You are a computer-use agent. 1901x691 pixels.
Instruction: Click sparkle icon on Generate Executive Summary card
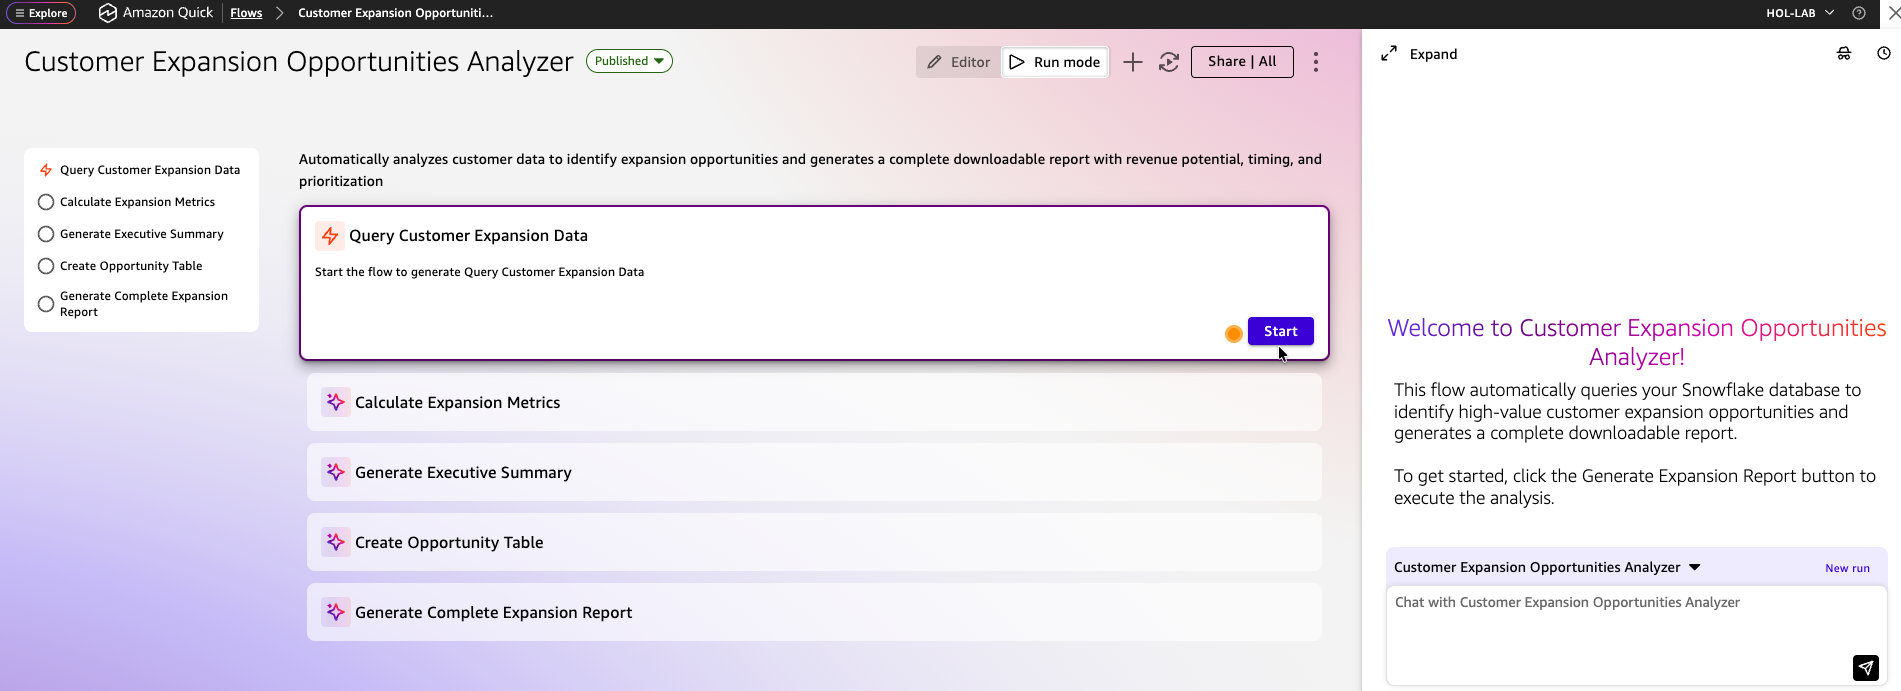336,472
